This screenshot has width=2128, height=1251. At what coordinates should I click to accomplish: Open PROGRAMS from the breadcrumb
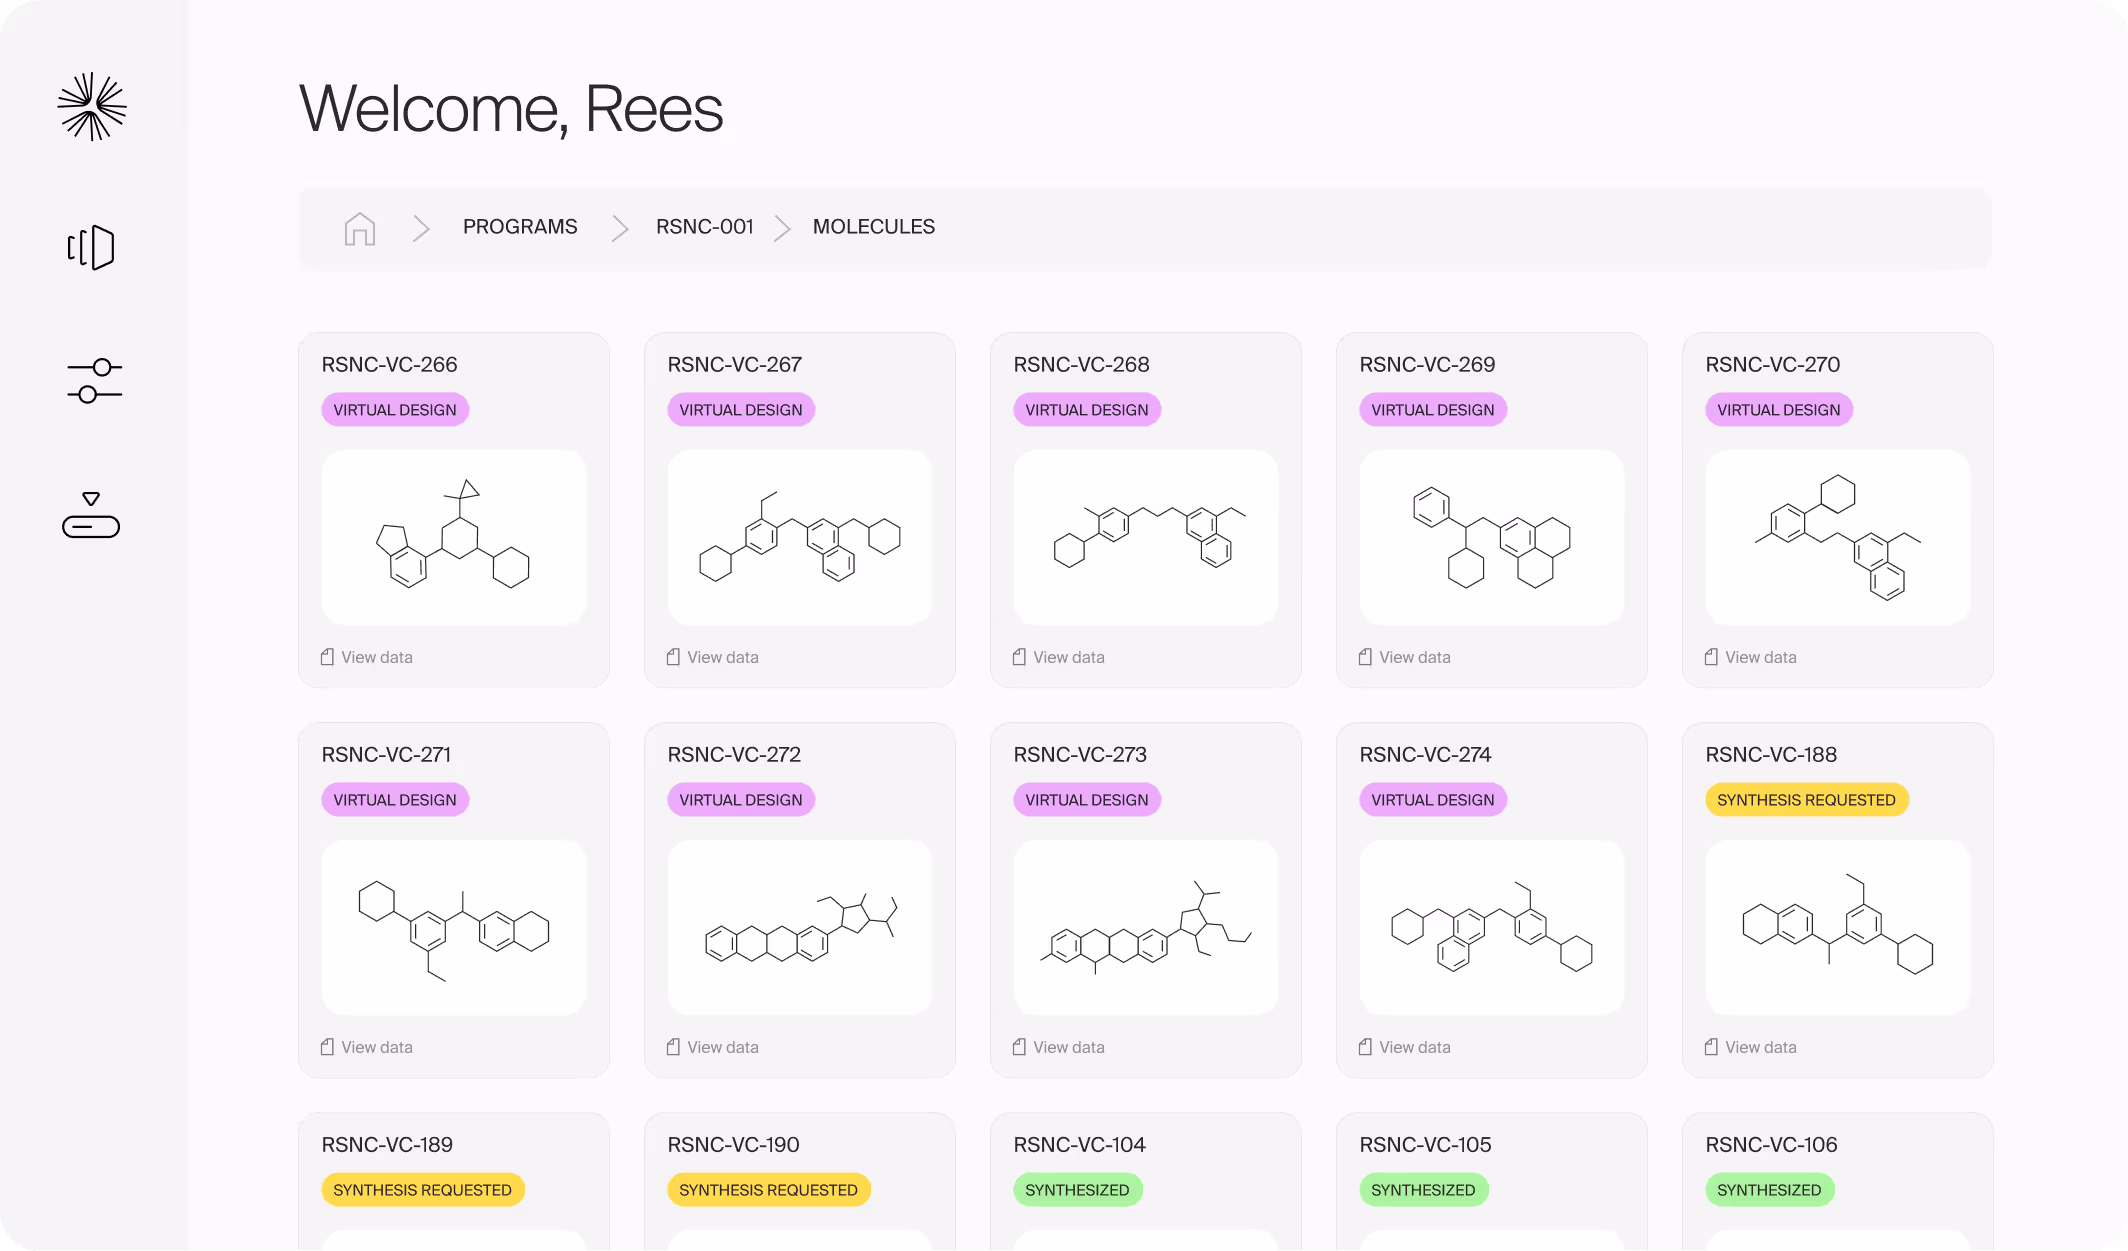(519, 227)
